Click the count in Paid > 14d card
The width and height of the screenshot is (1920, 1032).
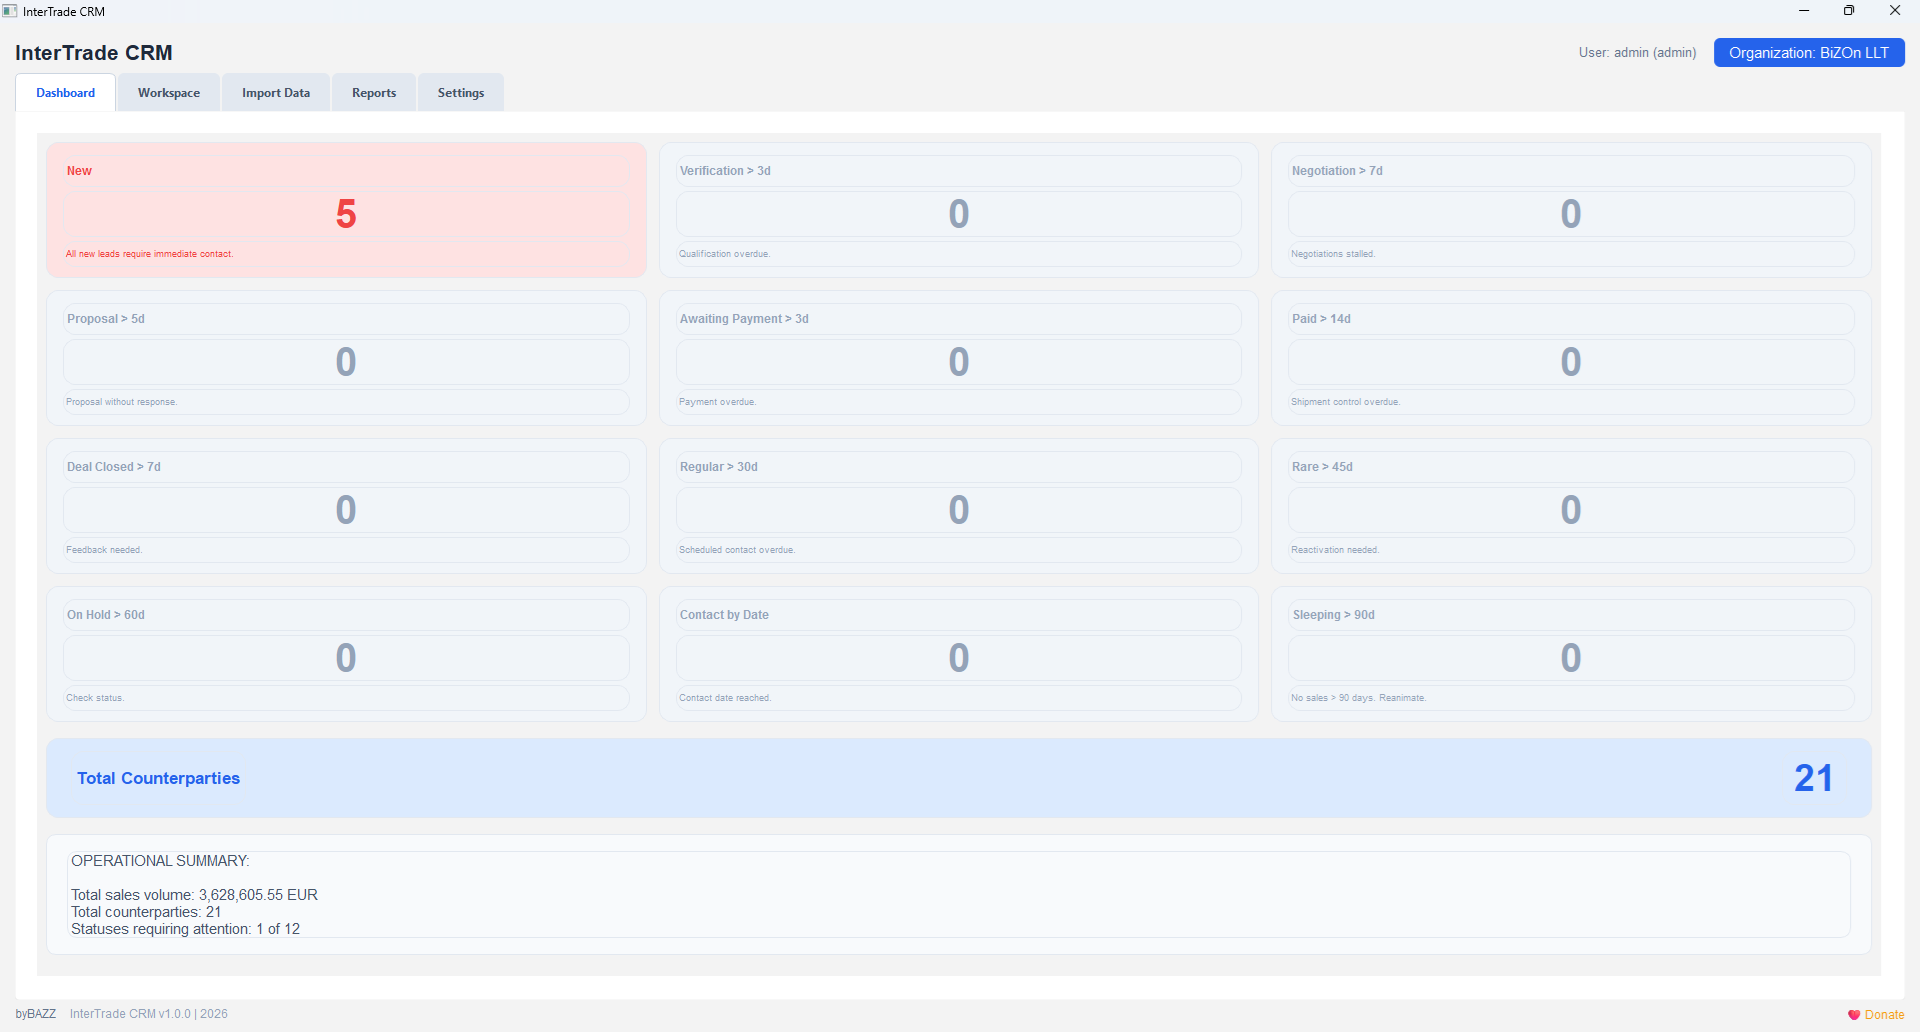1571,362
